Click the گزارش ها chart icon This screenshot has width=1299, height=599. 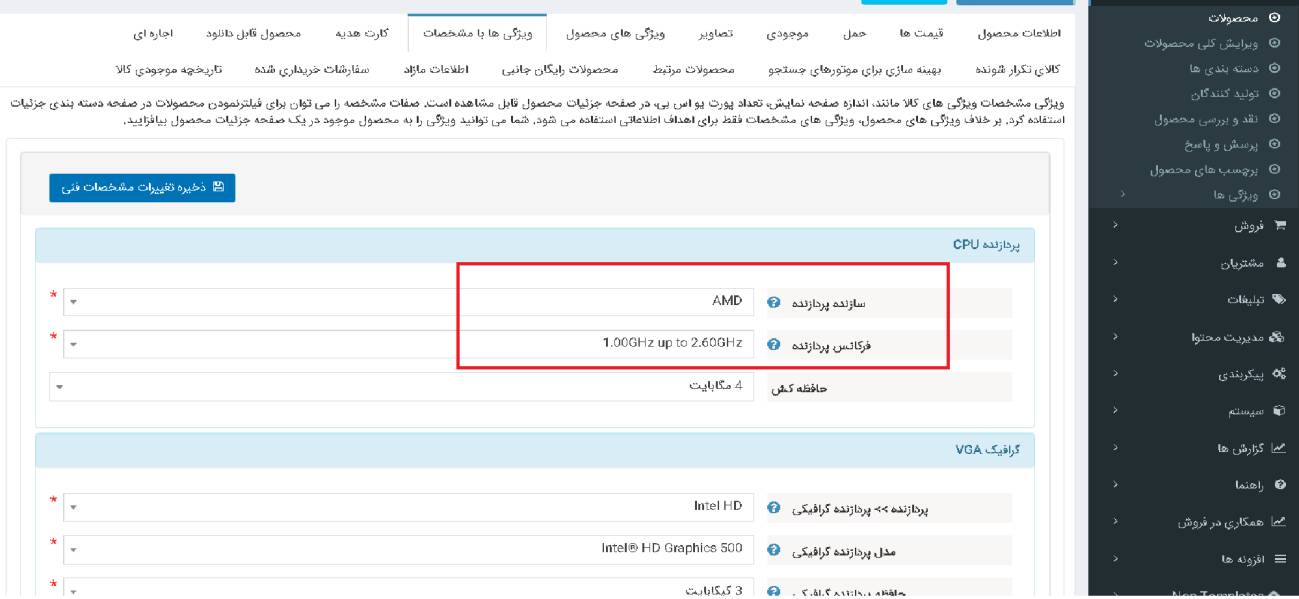point(1278,448)
